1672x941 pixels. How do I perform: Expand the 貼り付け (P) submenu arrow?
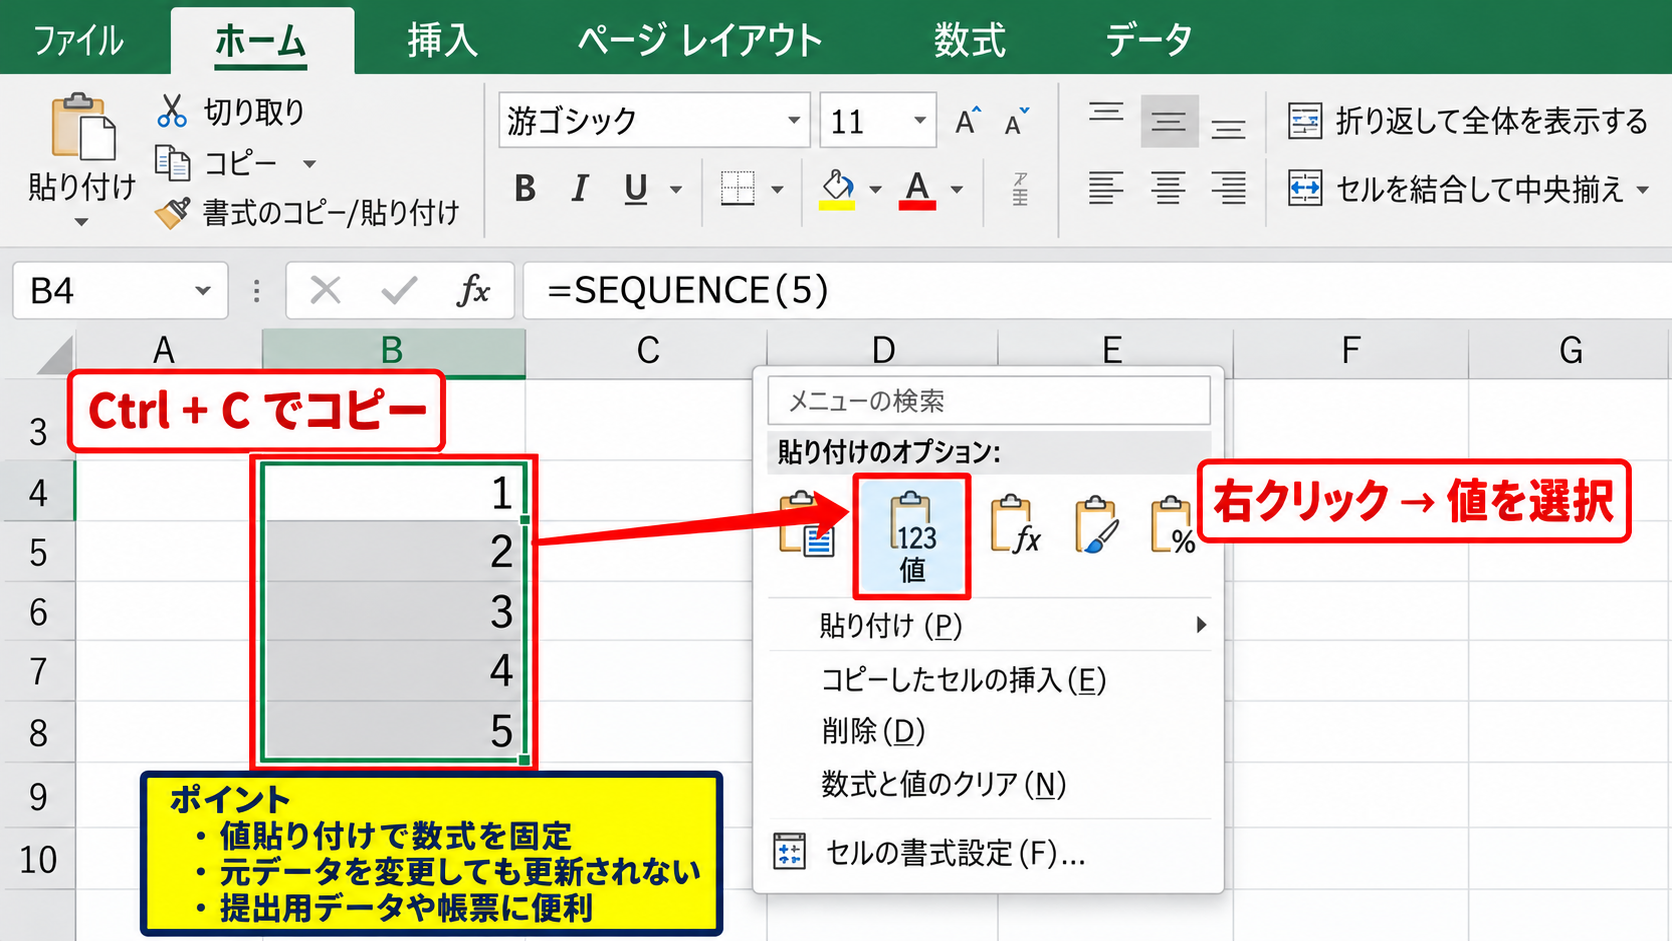pyautogui.click(x=1200, y=625)
